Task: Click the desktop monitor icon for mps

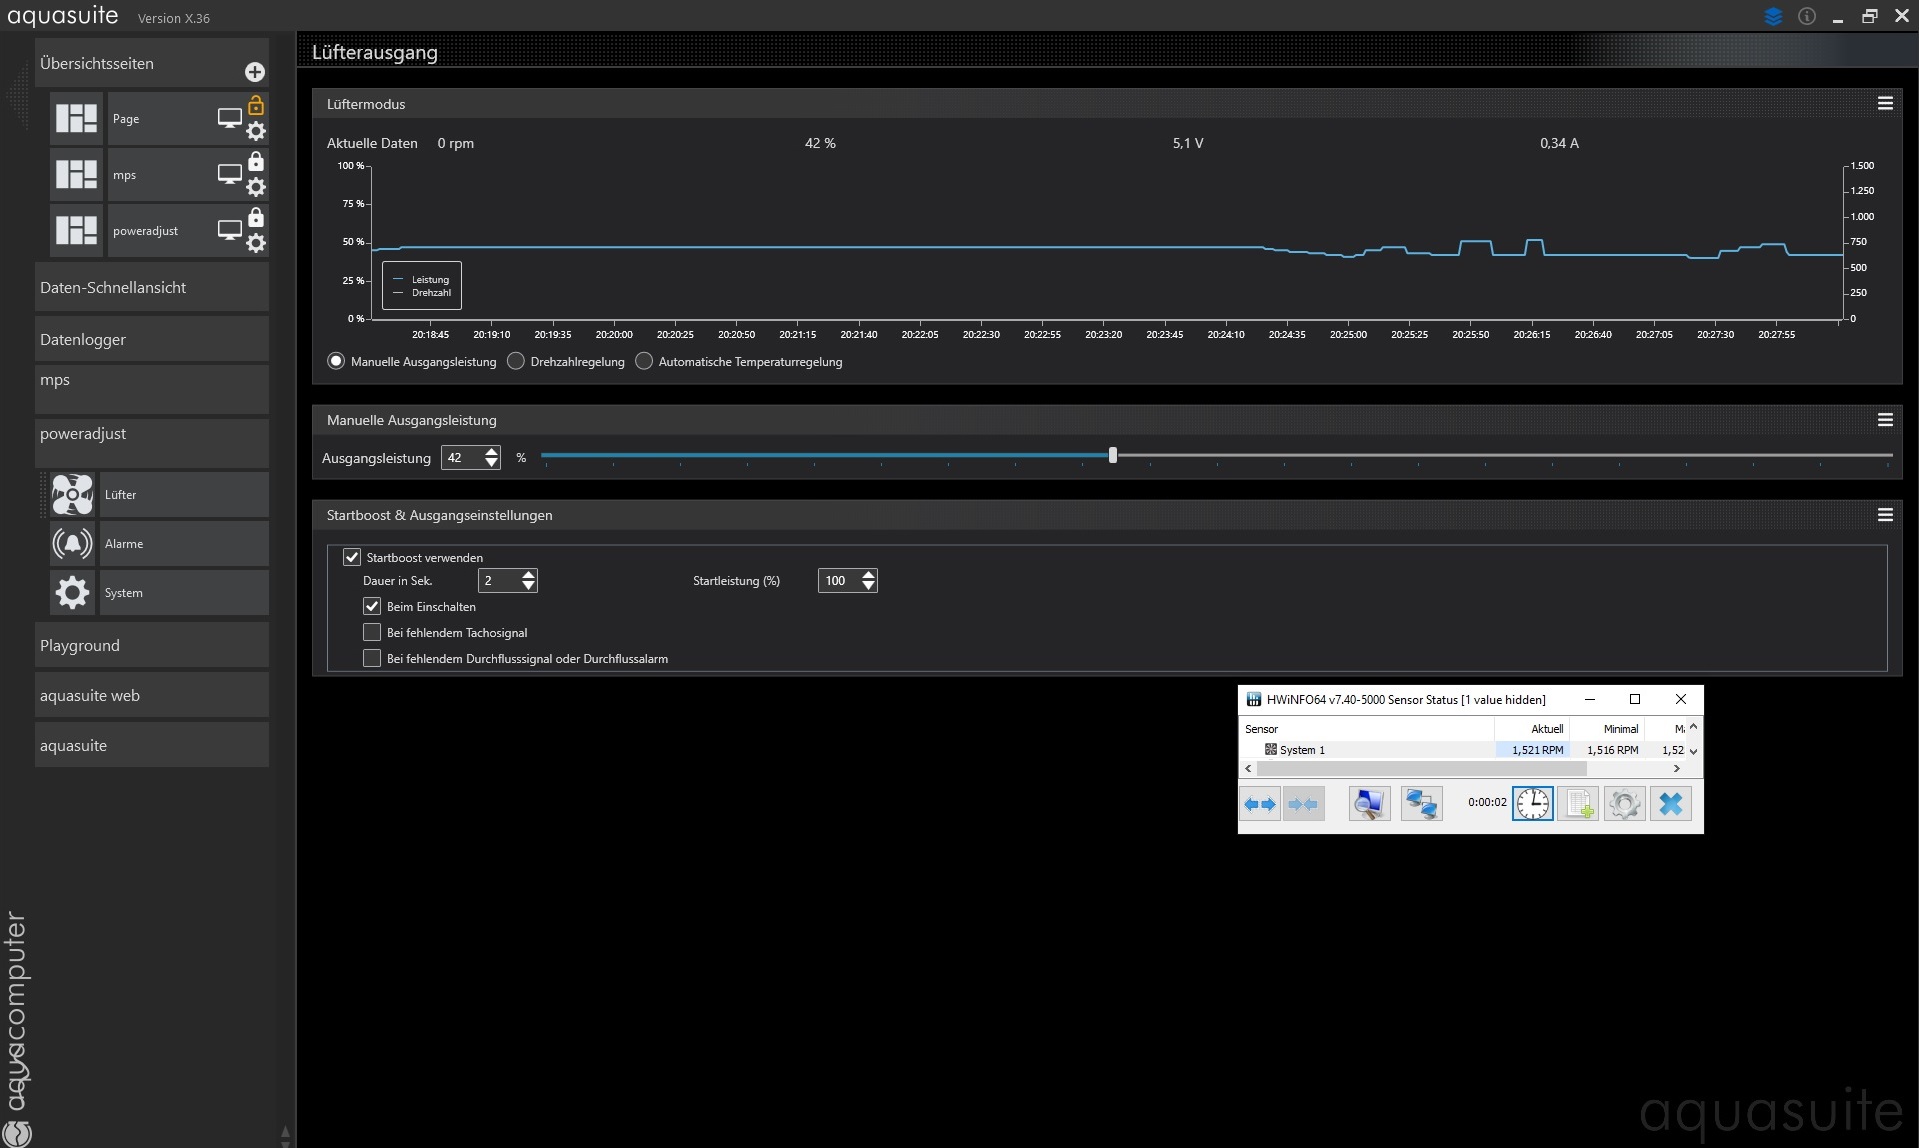Action: coord(230,174)
